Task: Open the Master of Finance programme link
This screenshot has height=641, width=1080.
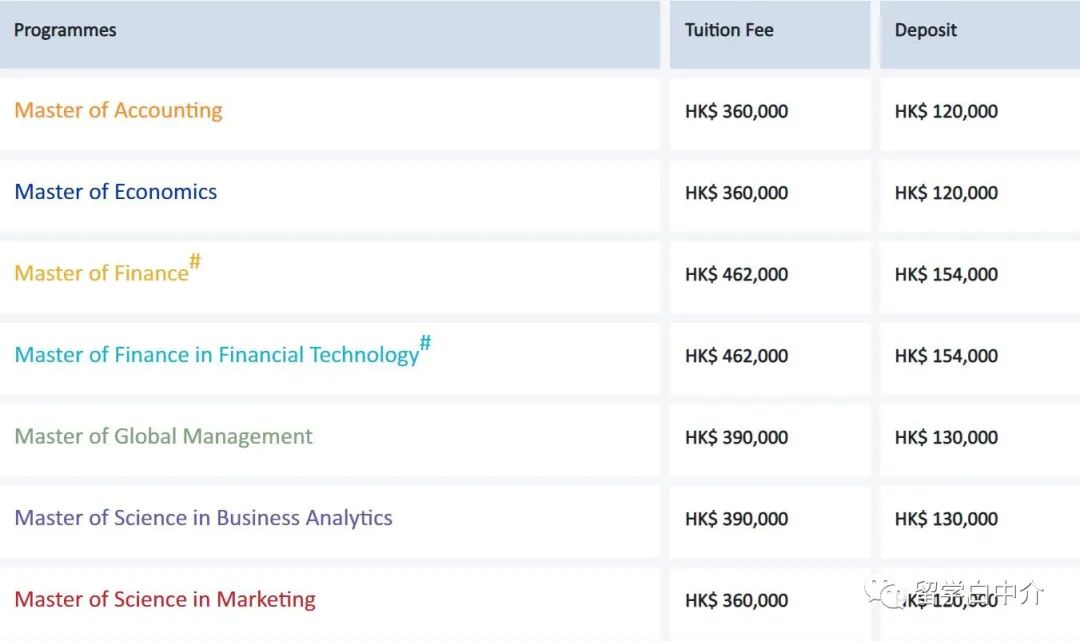Action: point(101,273)
